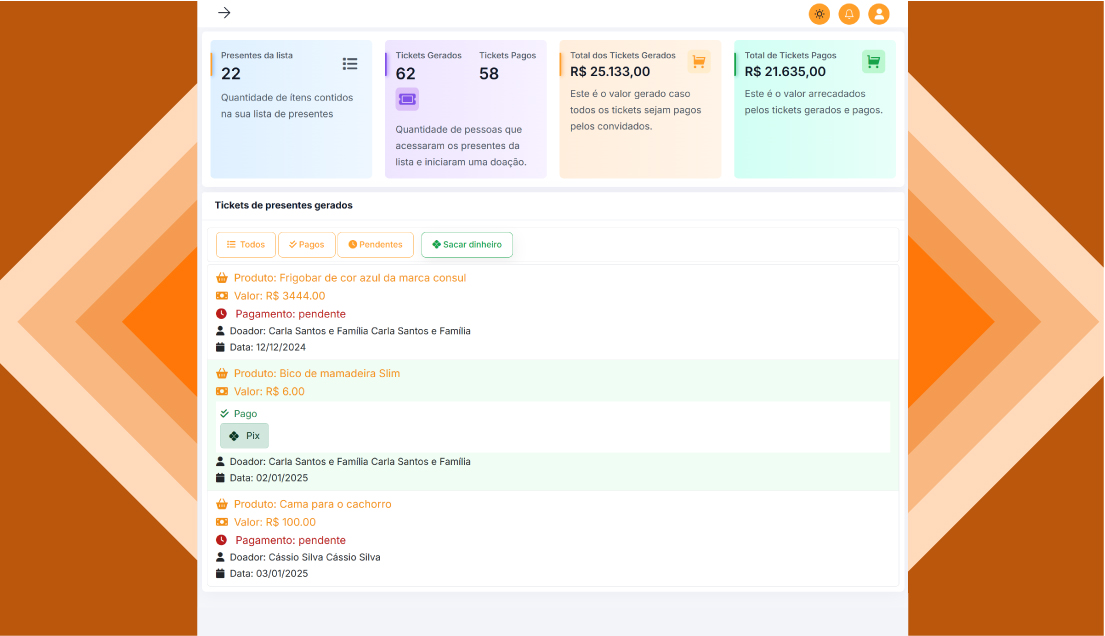Toggle the light/dark theme sun icon

(819, 14)
